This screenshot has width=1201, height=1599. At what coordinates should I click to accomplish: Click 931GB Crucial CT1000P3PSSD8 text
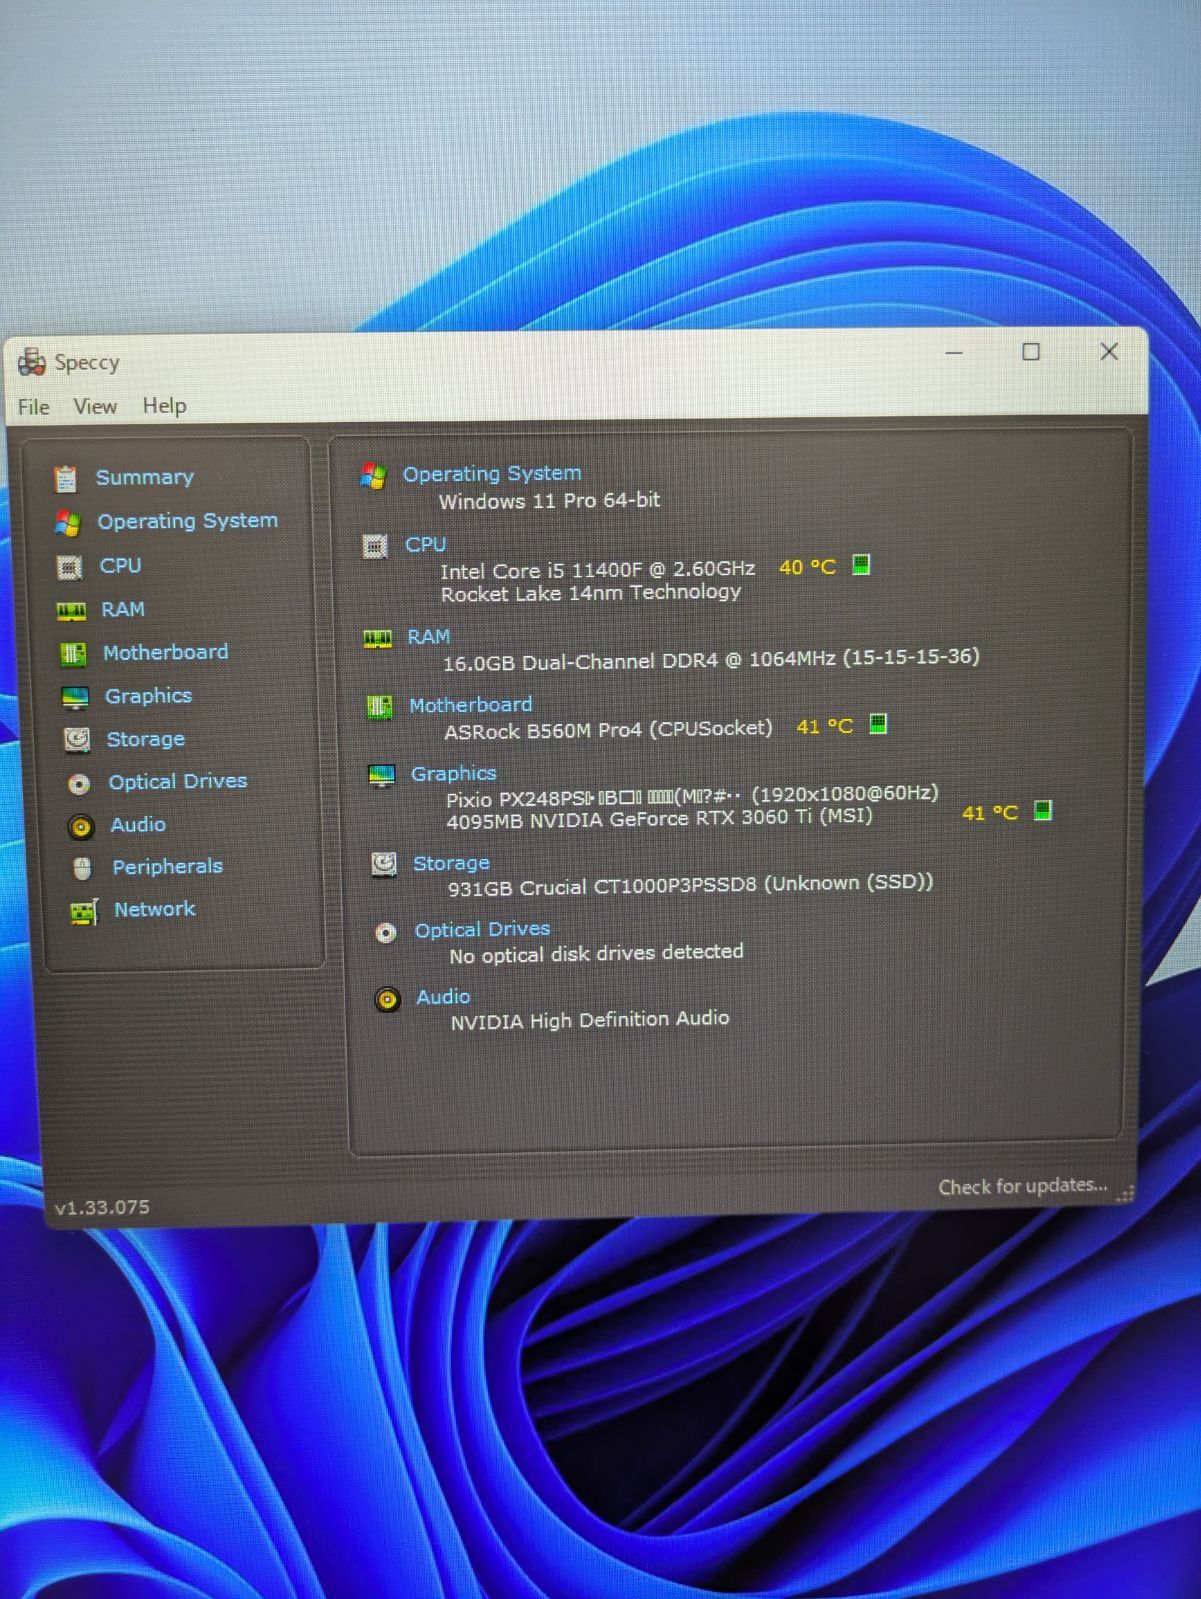coord(690,884)
